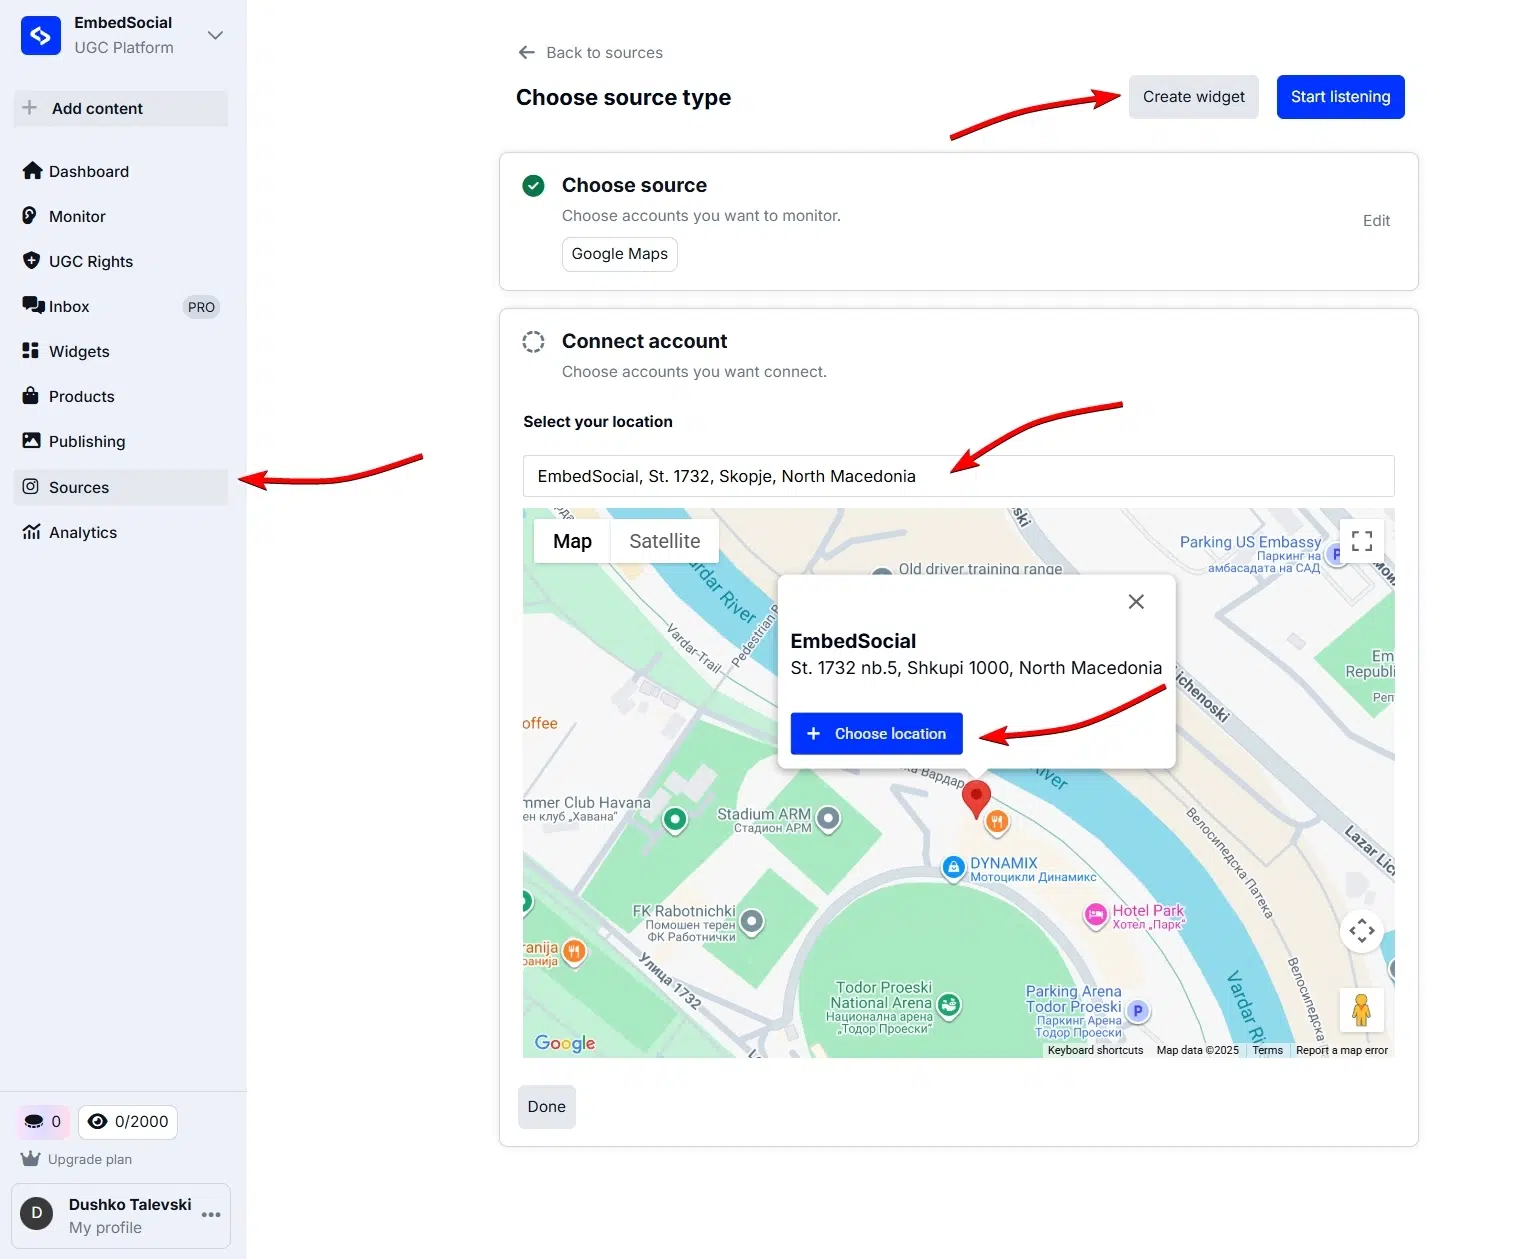Click the Select your location input field
The height and width of the screenshot is (1259, 1535).
[x=957, y=476]
